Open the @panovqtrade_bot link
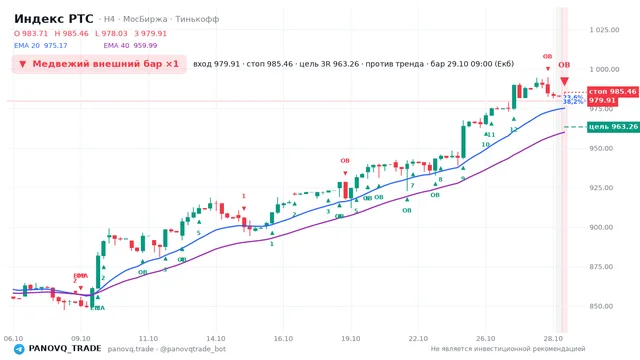Viewport: 640px width, 360px height. click(x=193, y=349)
